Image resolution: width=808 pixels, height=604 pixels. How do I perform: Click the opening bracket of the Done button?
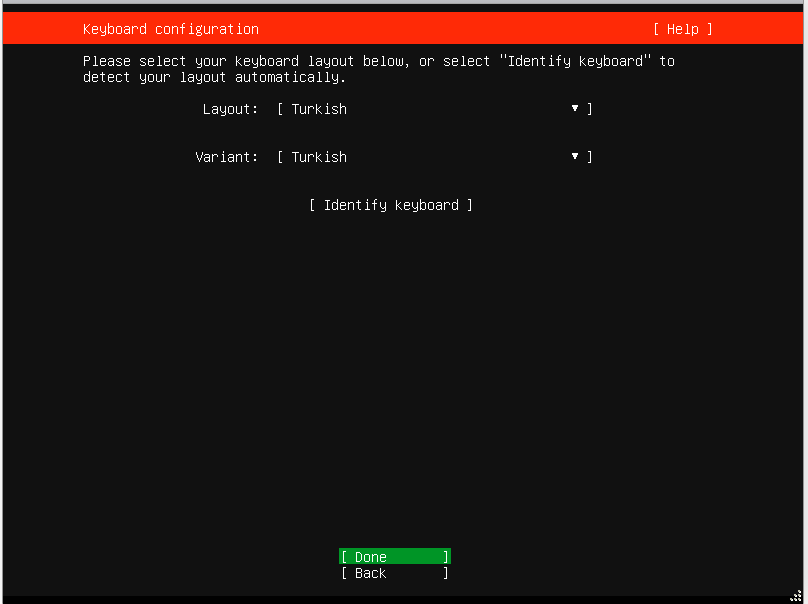point(344,557)
